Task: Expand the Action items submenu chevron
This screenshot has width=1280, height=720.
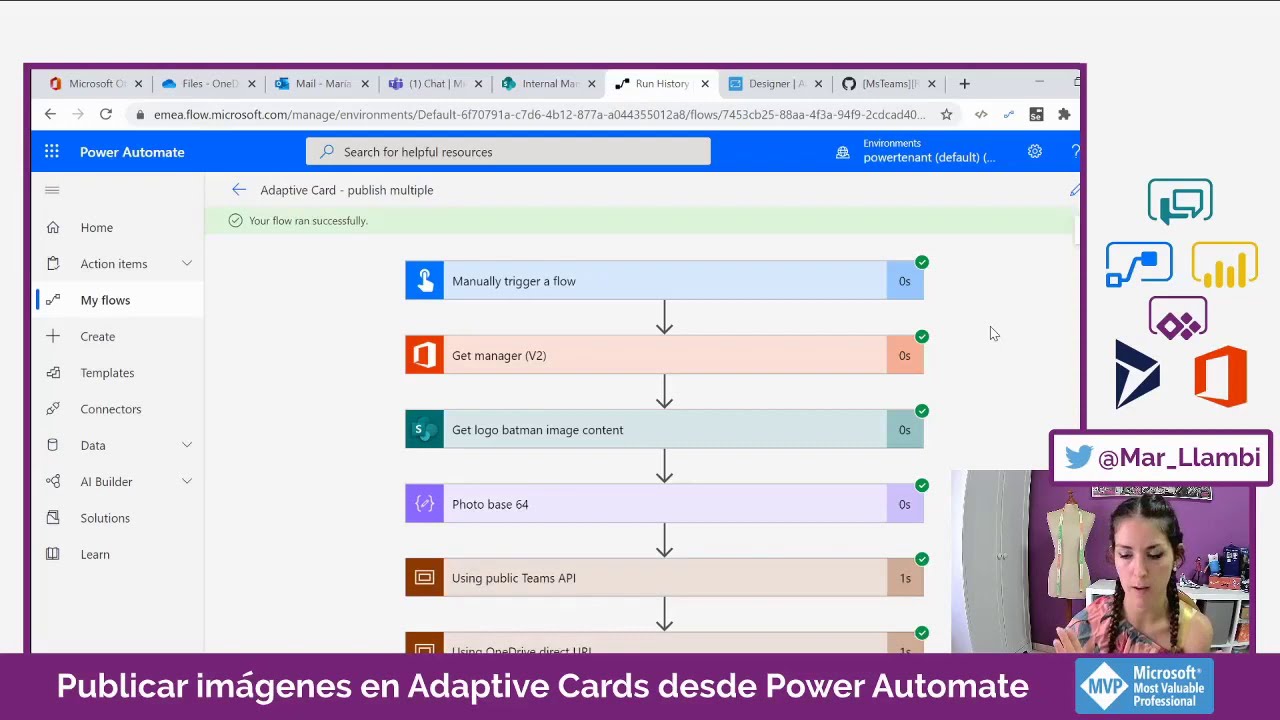Action: pos(187,264)
